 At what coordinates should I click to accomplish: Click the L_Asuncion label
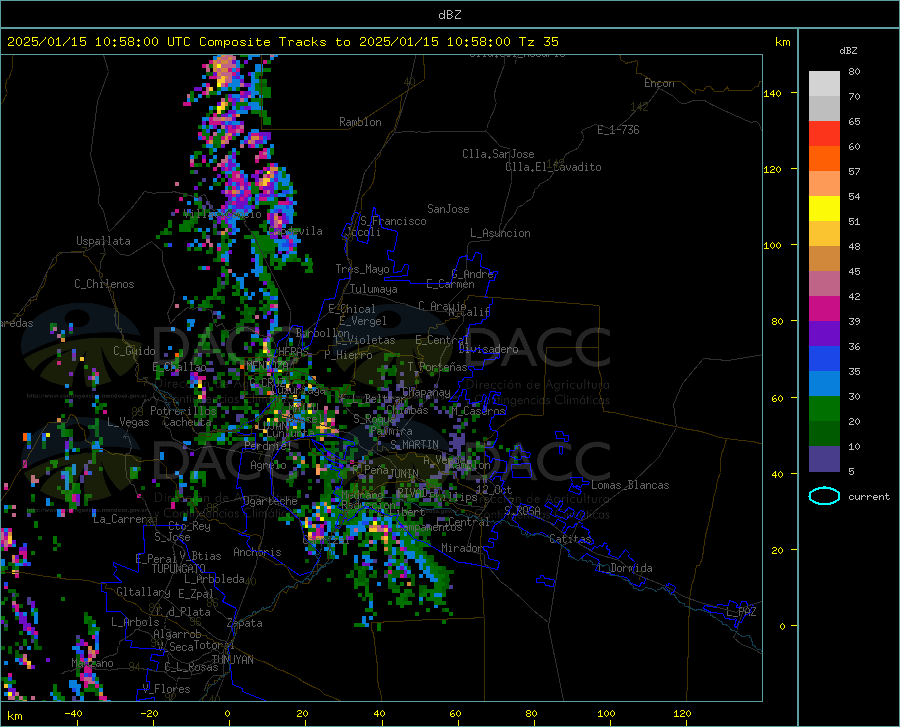click(x=500, y=233)
